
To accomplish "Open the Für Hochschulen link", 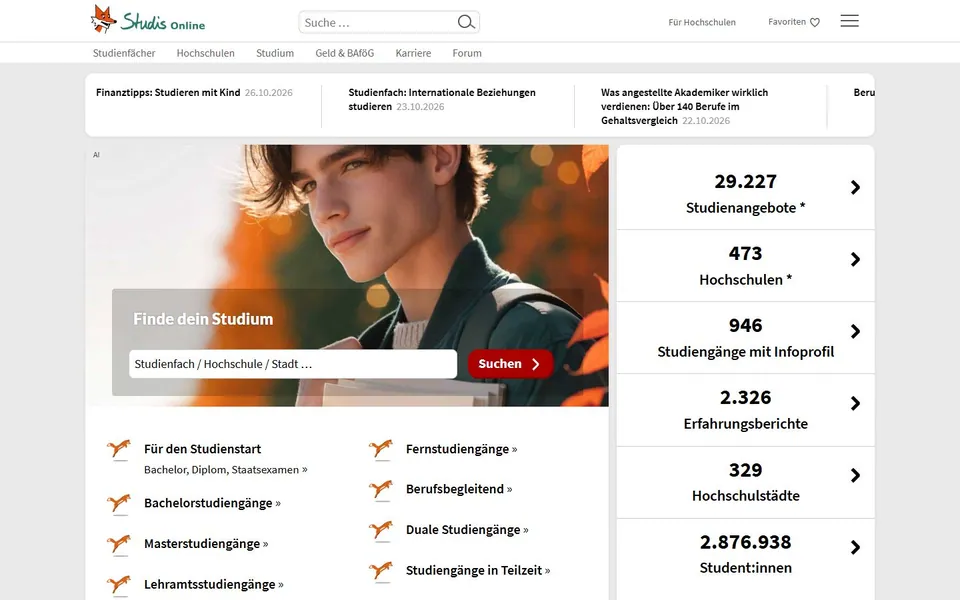I will click(702, 22).
